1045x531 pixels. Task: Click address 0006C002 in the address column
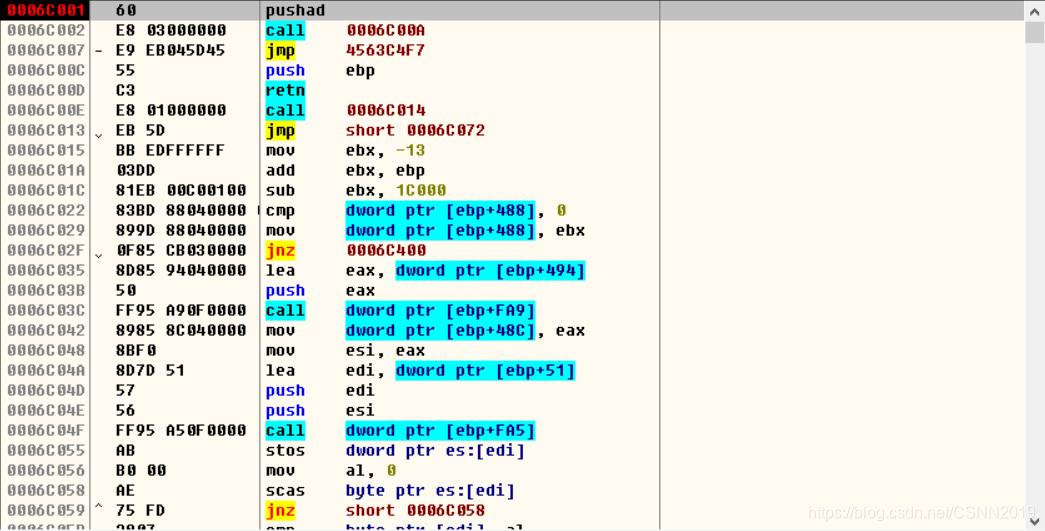click(x=46, y=31)
